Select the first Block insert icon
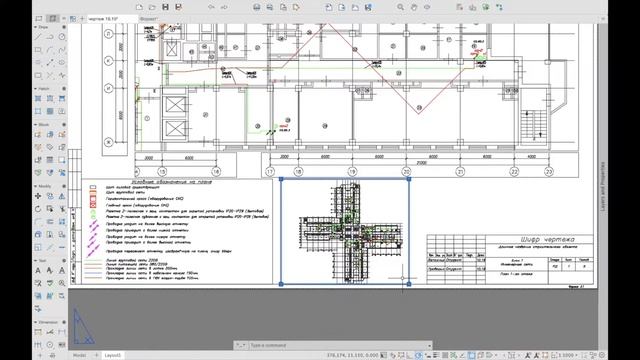The height and width of the screenshot is (360, 640). pyautogui.click(x=38, y=134)
